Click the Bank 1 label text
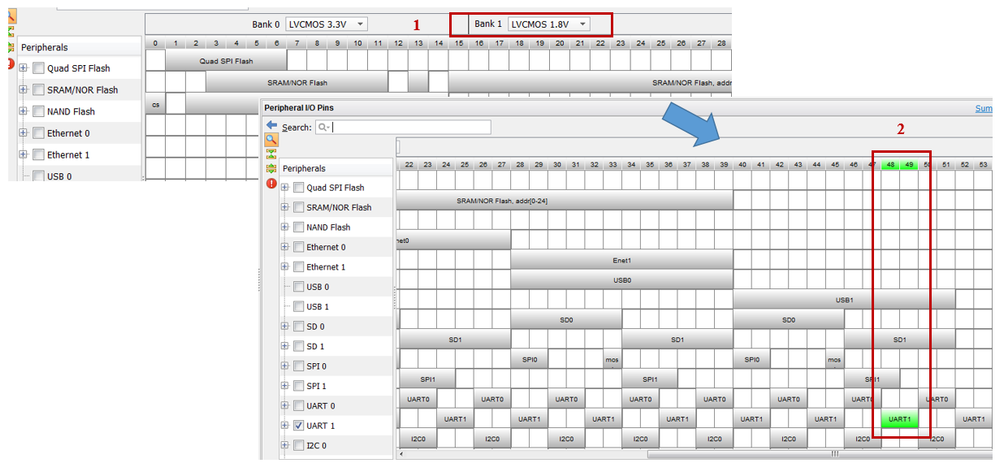999x467 pixels. (x=488, y=24)
